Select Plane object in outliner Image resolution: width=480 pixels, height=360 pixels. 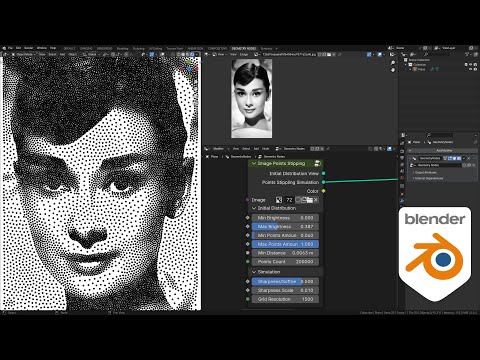click(421, 69)
